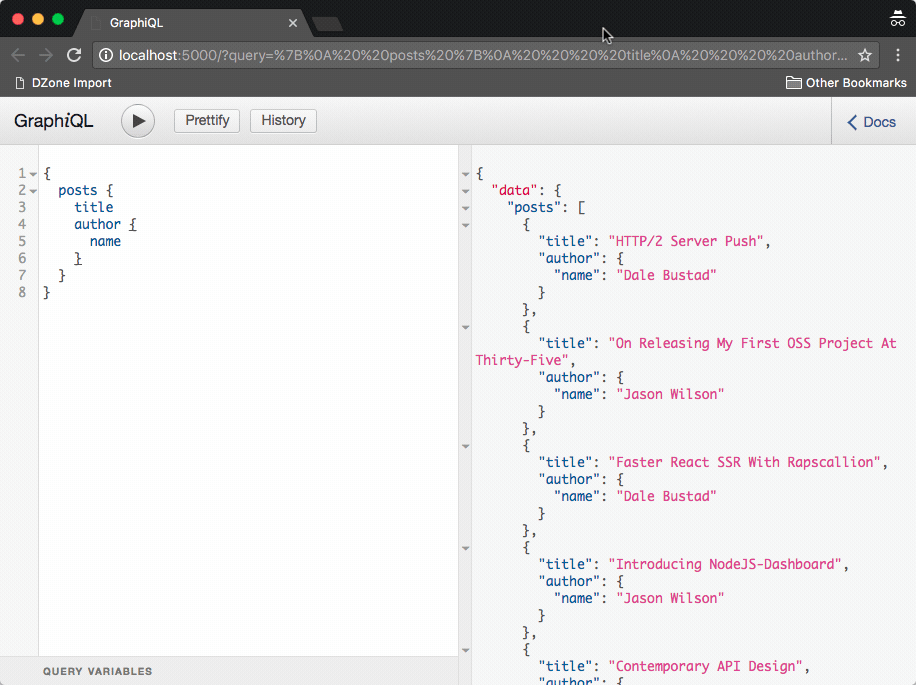Select the GraphiQL browser tab

pos(193,23)
